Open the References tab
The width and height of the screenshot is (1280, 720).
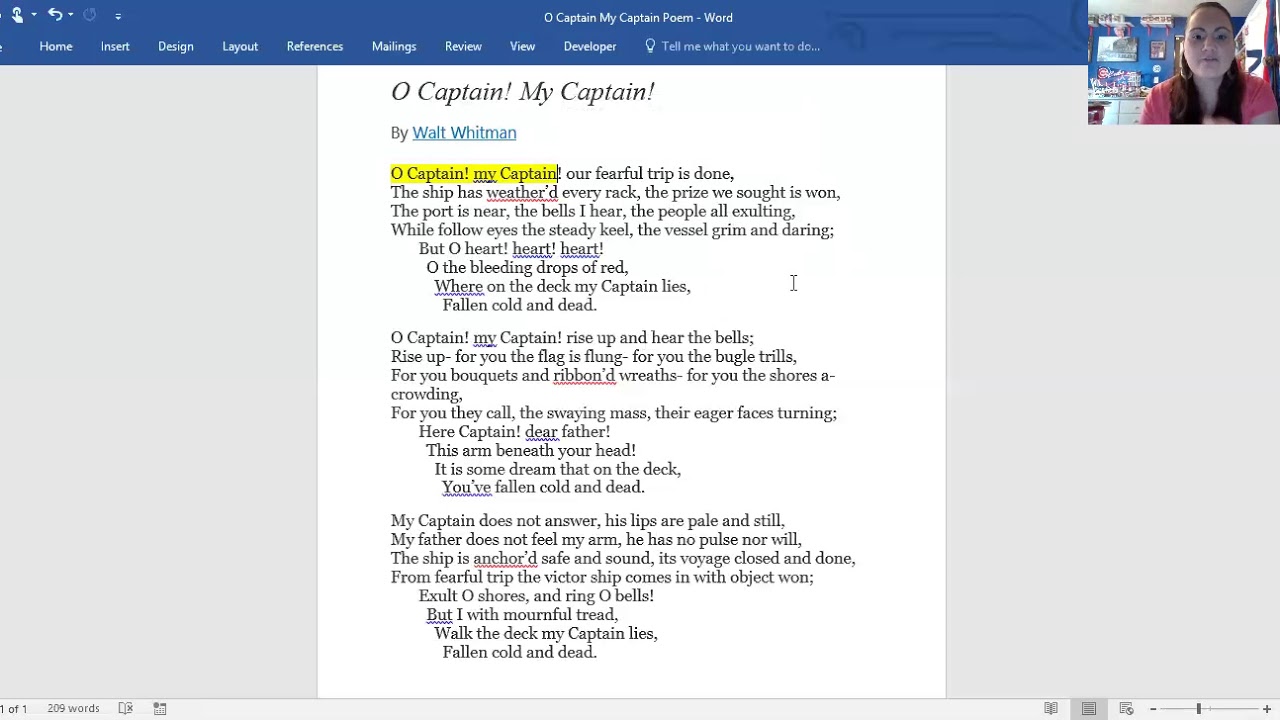pyautogui.click(x=315, y=46)
